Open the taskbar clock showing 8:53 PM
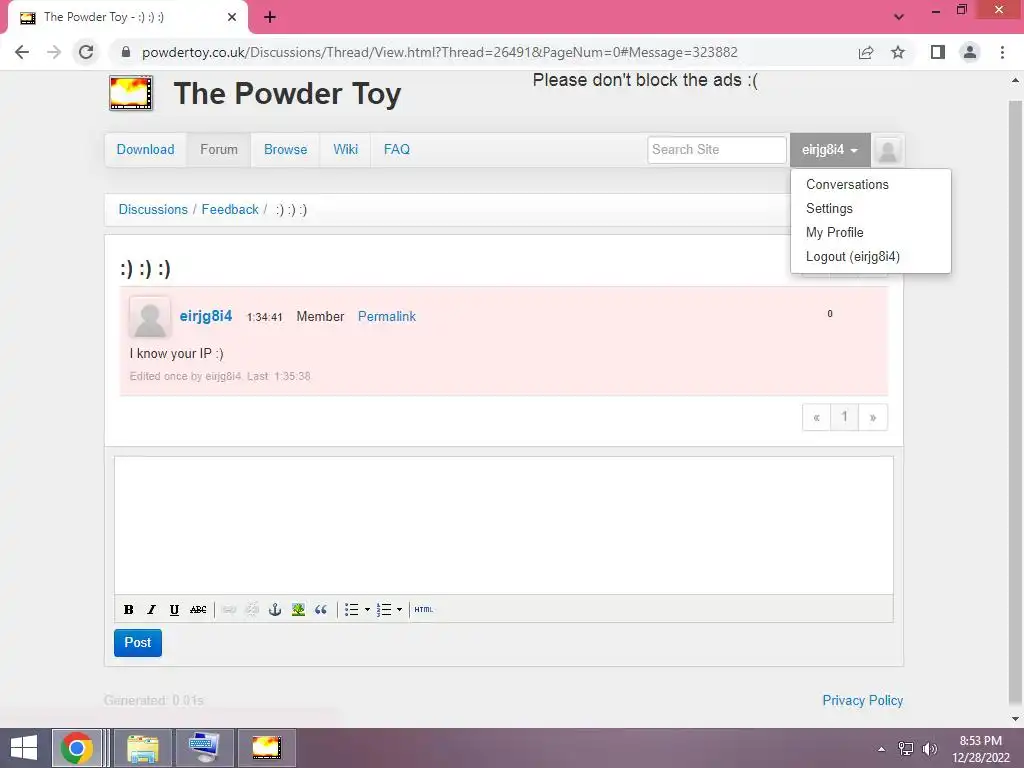 980,749
